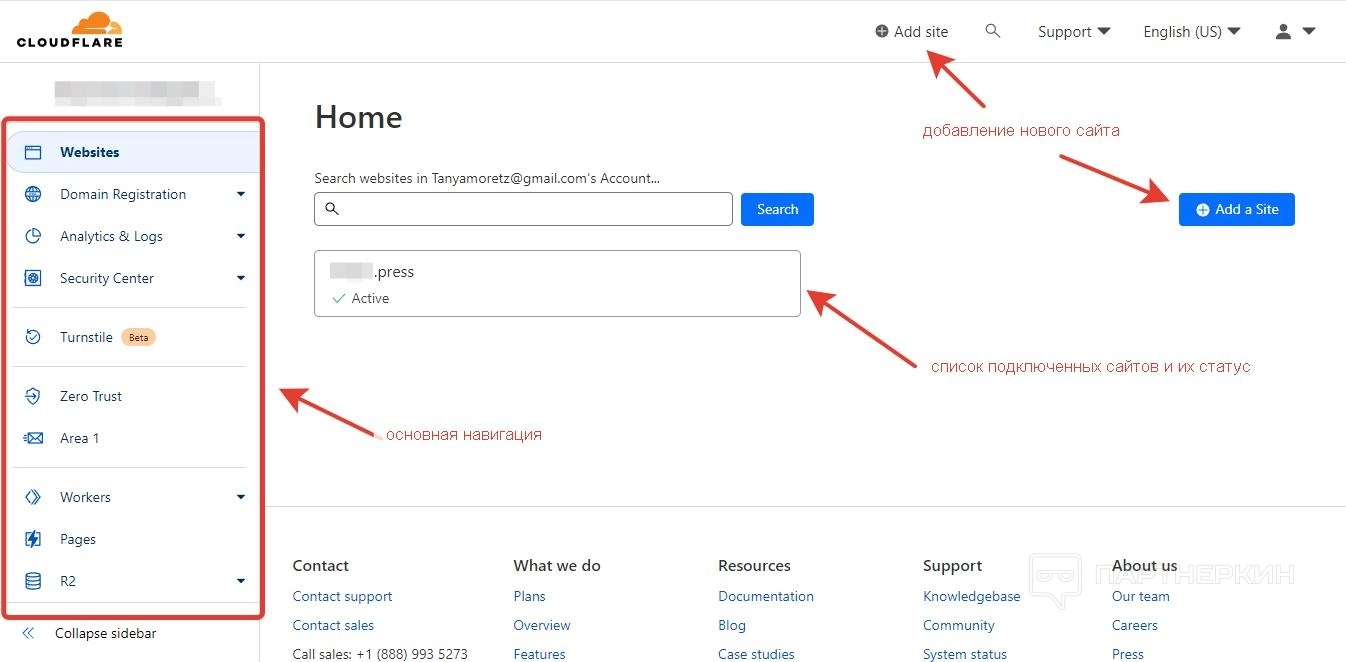Select Websites in the sidebar
The image size is (1346, 662).
[x=89, y=152]
